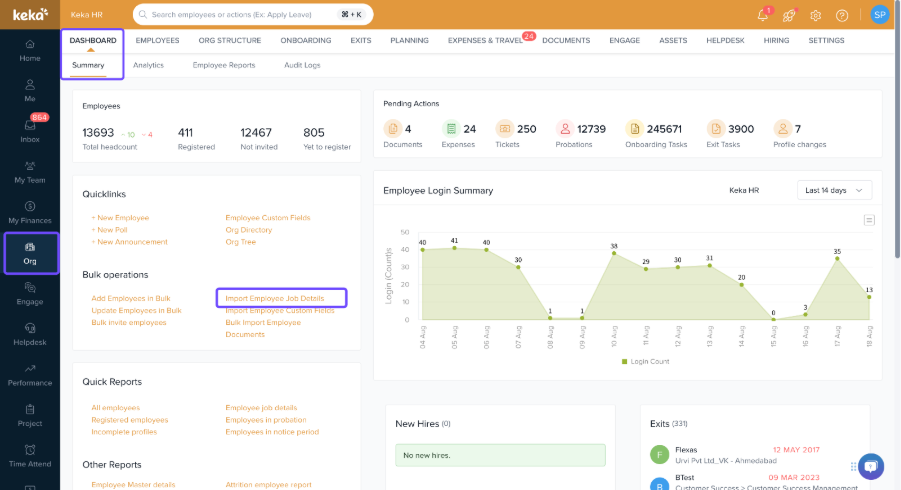Open My Finances in sidebar
This screenshot has height=490, width=901.
(x=30, y=213)
